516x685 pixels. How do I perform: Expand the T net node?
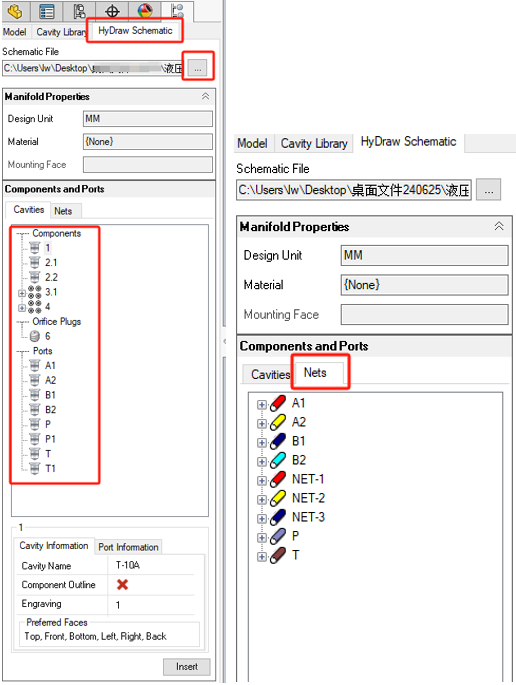click(262, 557)
